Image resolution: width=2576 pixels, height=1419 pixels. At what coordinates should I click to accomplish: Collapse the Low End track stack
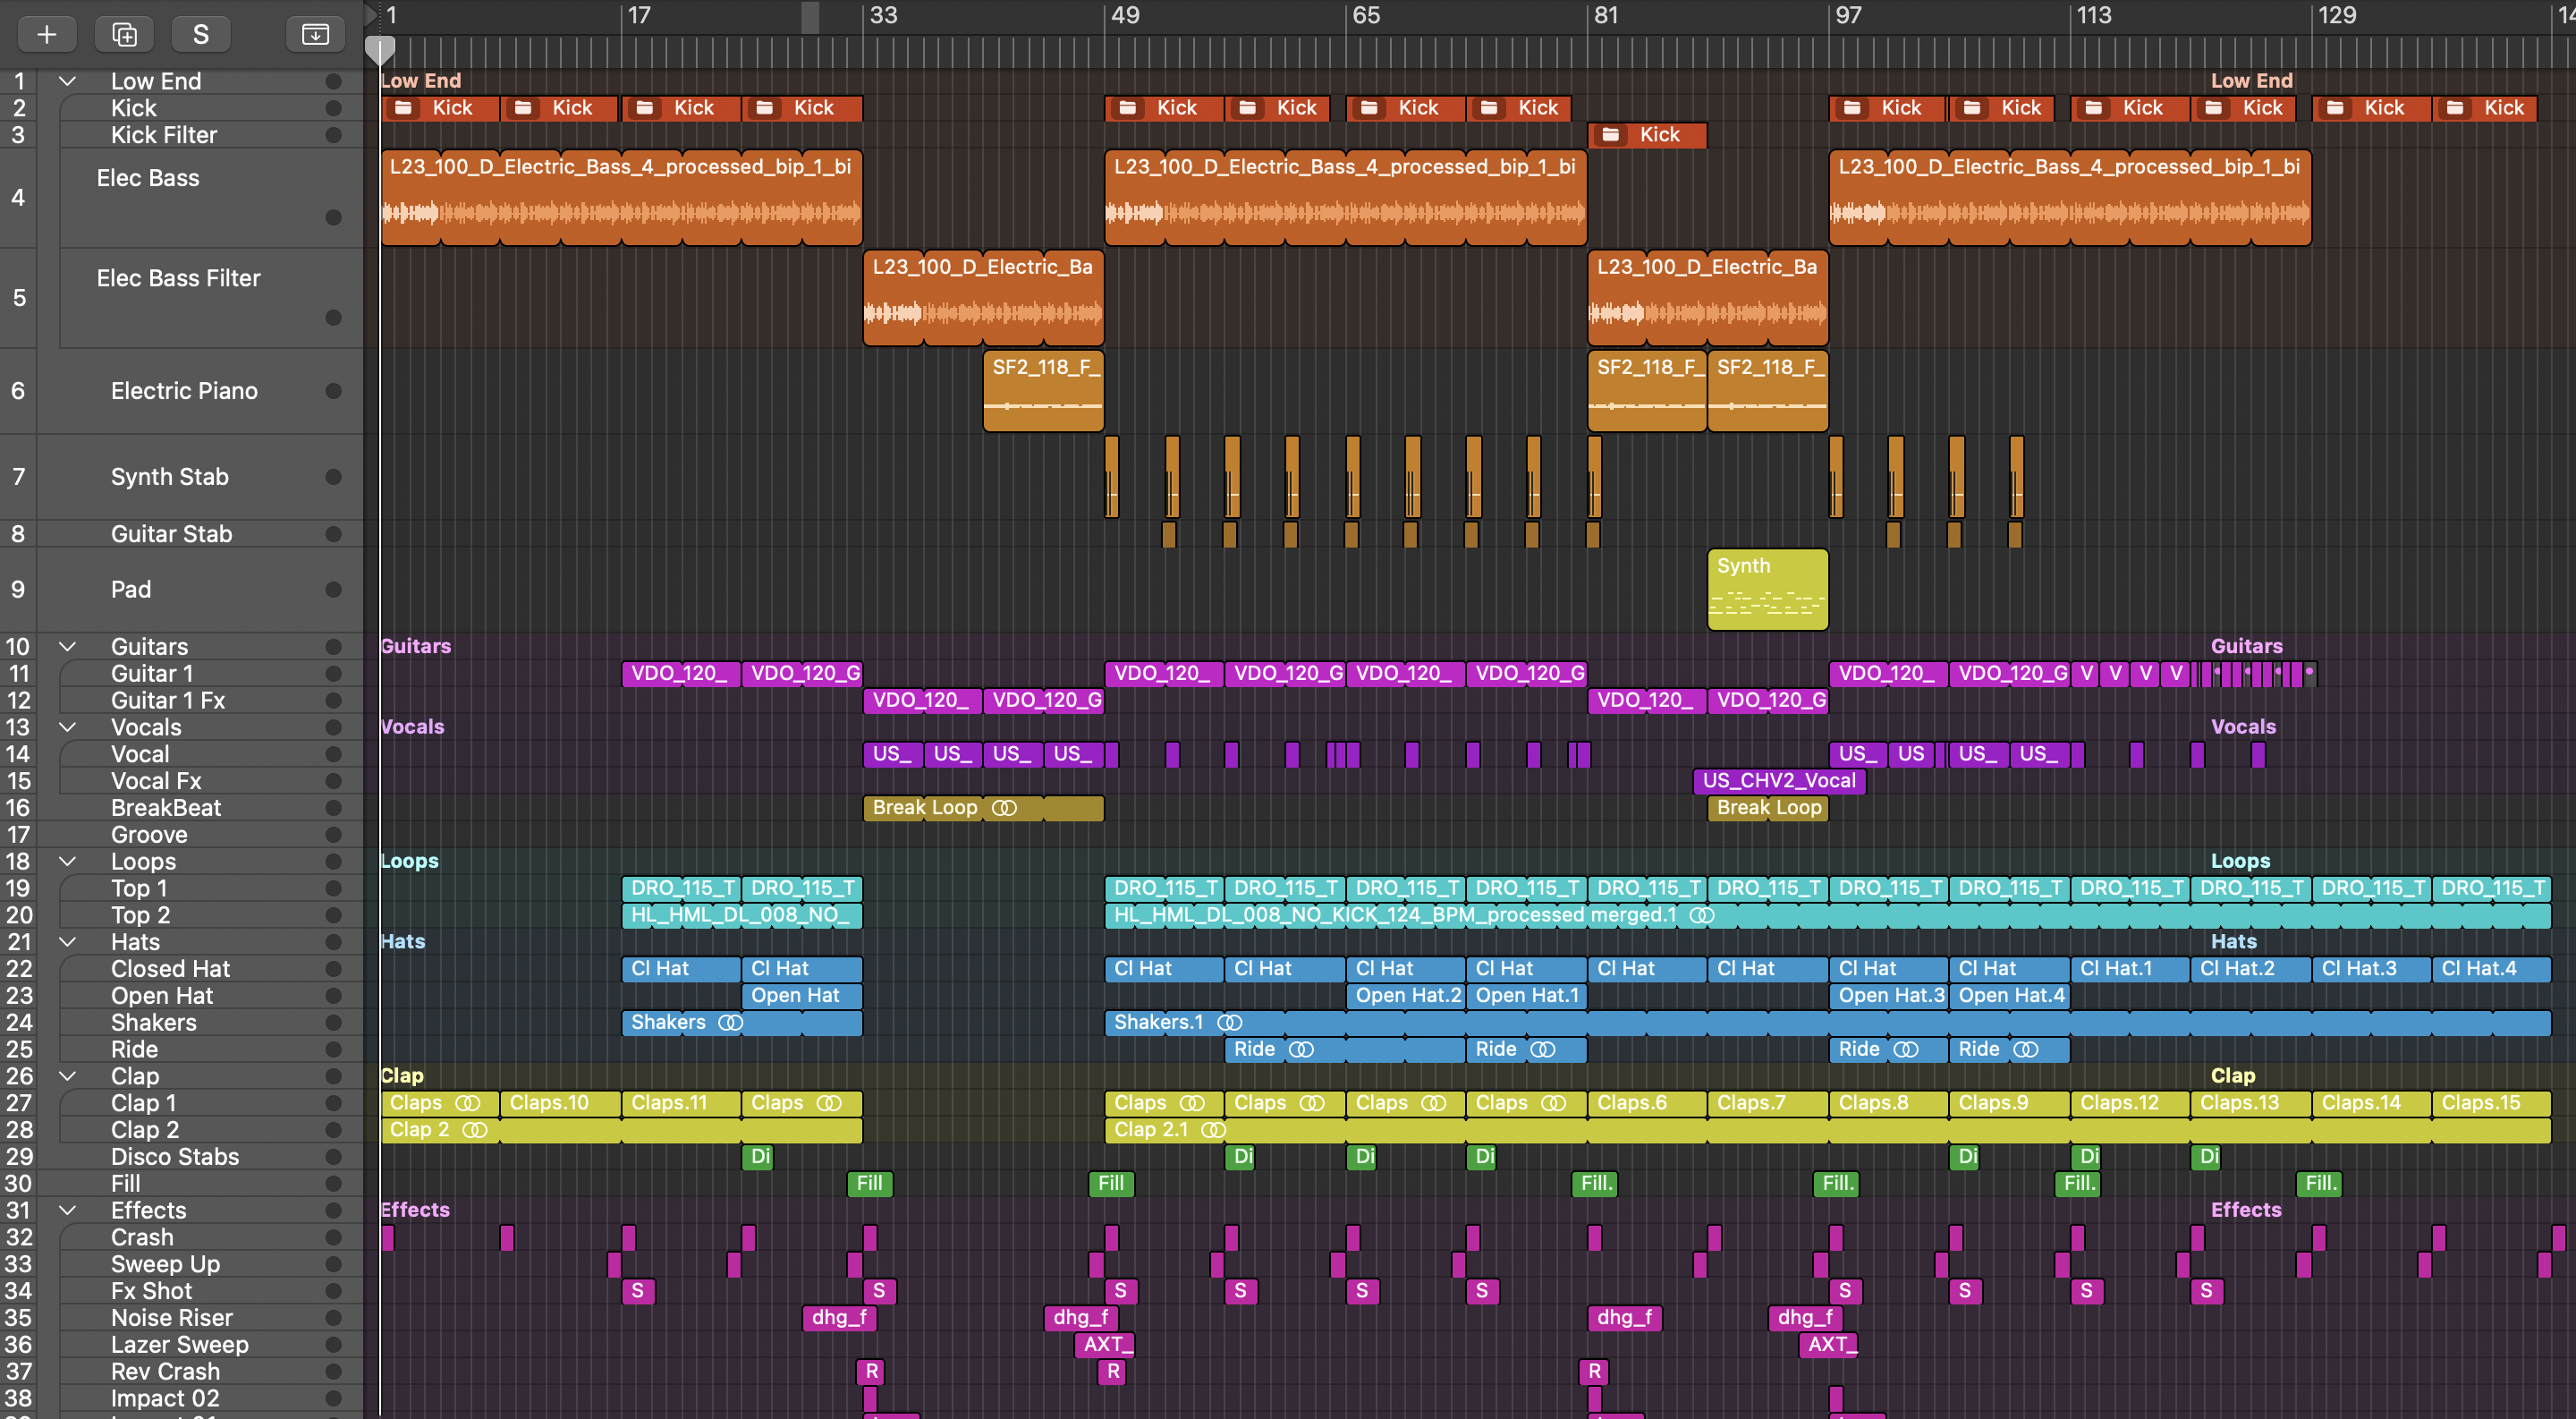[x=67, y=81]
